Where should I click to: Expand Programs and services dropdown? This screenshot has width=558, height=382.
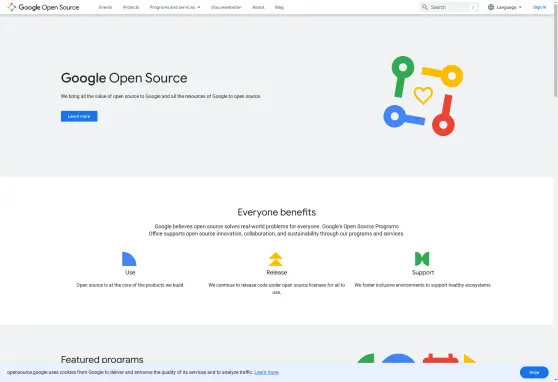(175, 7)
